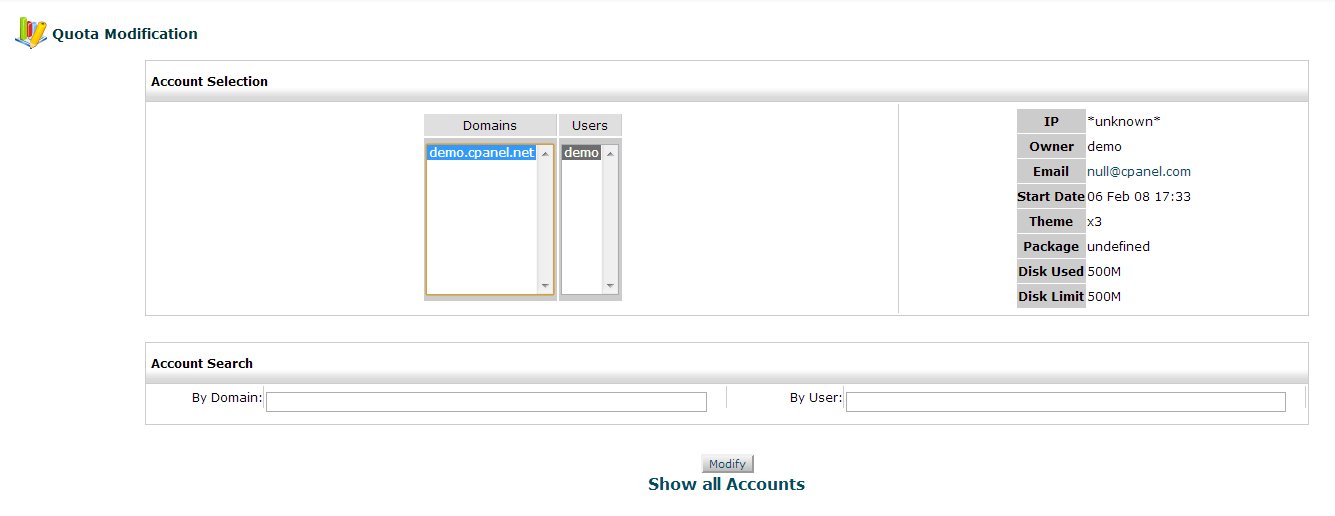Click the Theme value x3
Viewport: 1335px width, 516px height.
click(1094, 221)
